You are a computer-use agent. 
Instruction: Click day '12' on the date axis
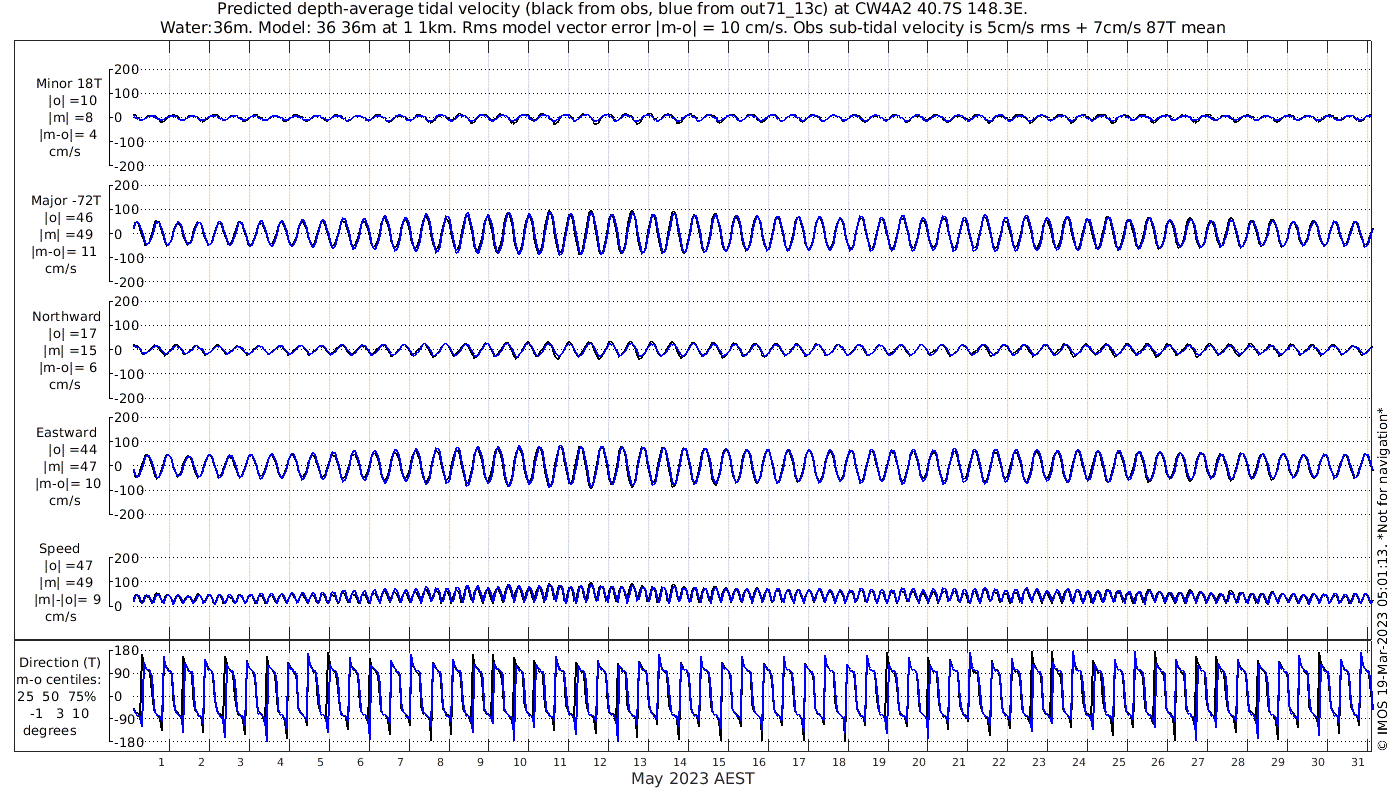(600, 761)
